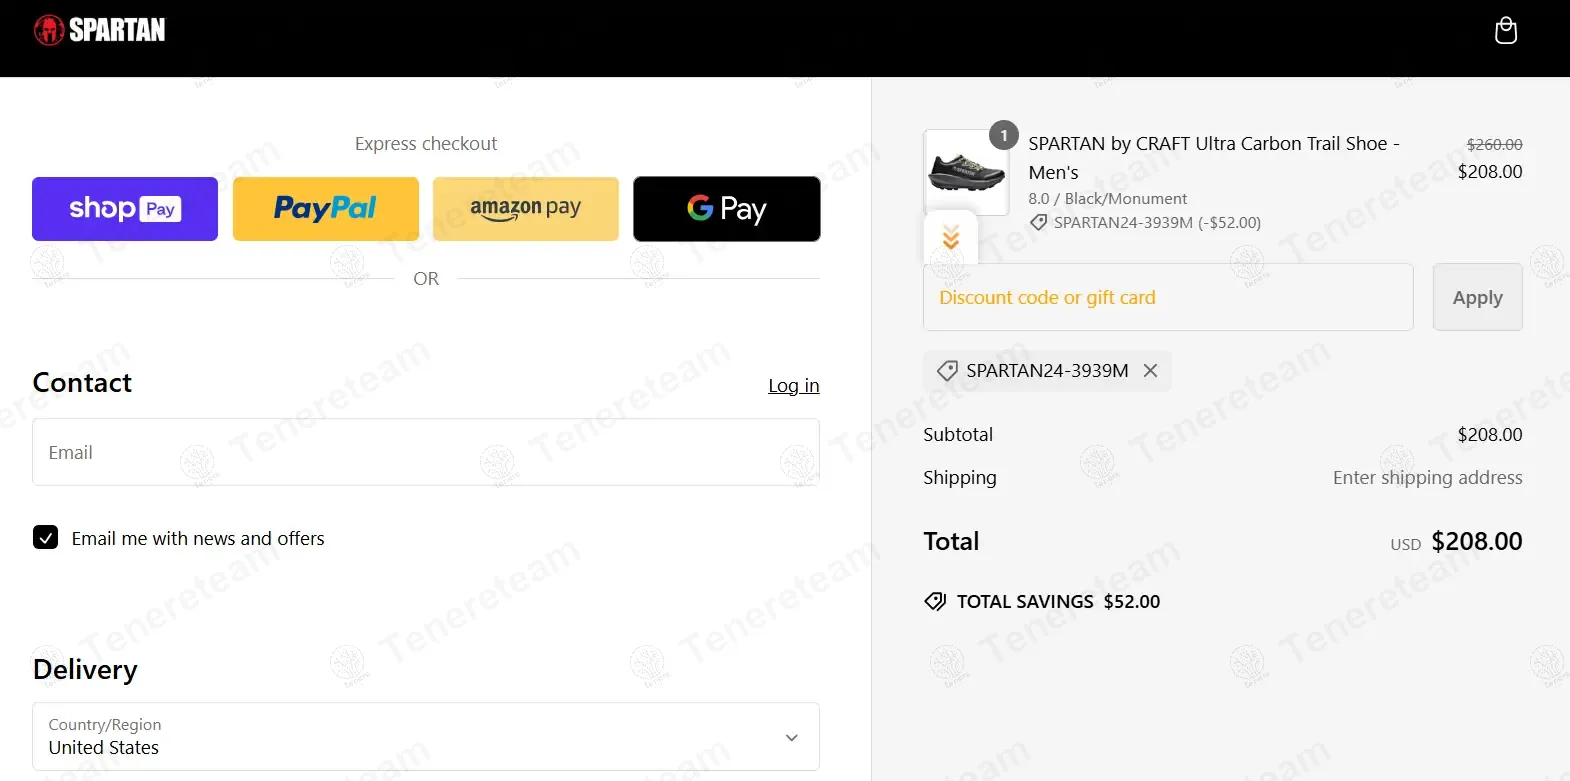1570x781 pixels.
Task: Pay with Shop Pay express button
Action: (125, 209)
